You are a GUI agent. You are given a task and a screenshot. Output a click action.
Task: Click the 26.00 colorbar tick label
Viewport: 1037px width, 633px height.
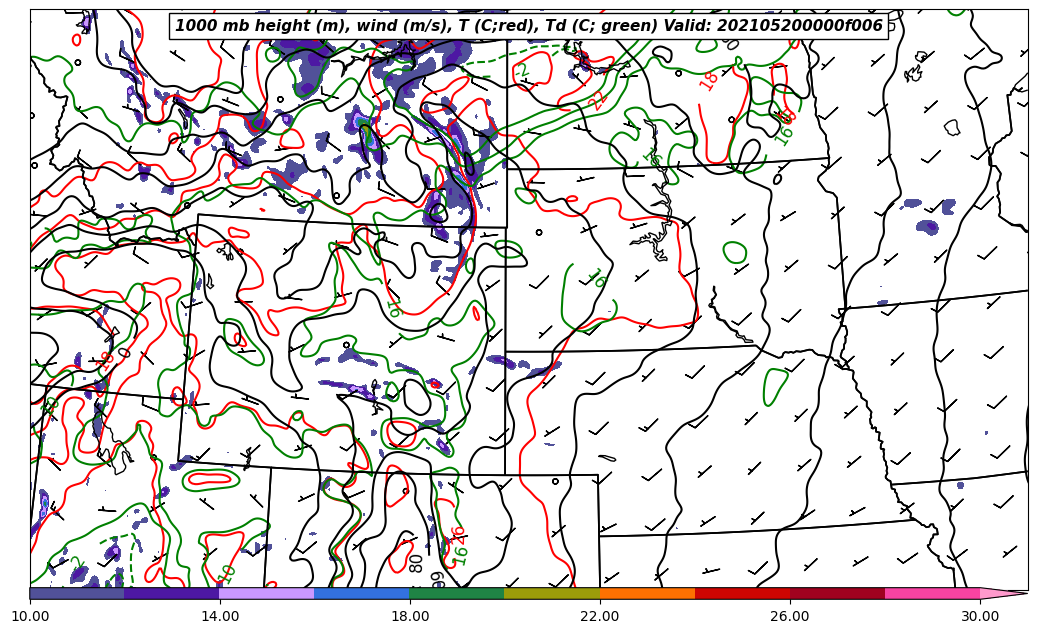[x=790, y=617]
